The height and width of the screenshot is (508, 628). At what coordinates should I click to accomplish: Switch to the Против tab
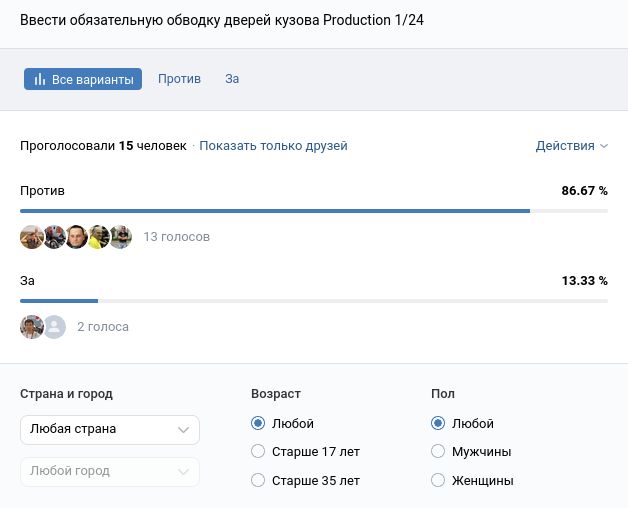(179, 79)
